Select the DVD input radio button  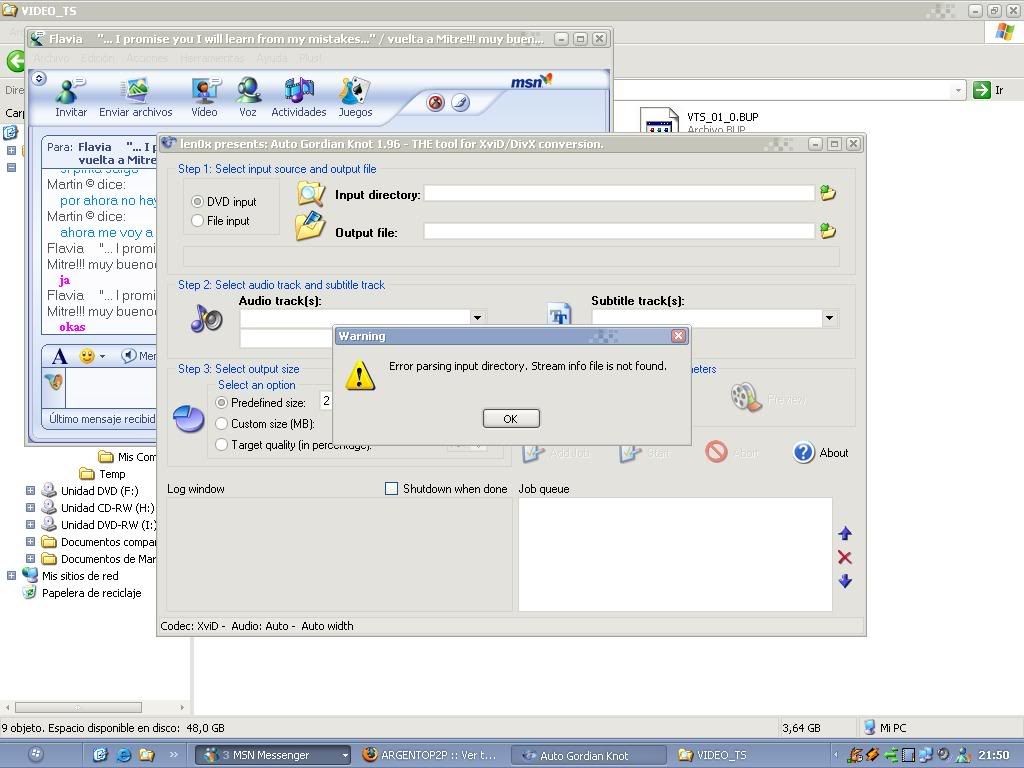197,202
